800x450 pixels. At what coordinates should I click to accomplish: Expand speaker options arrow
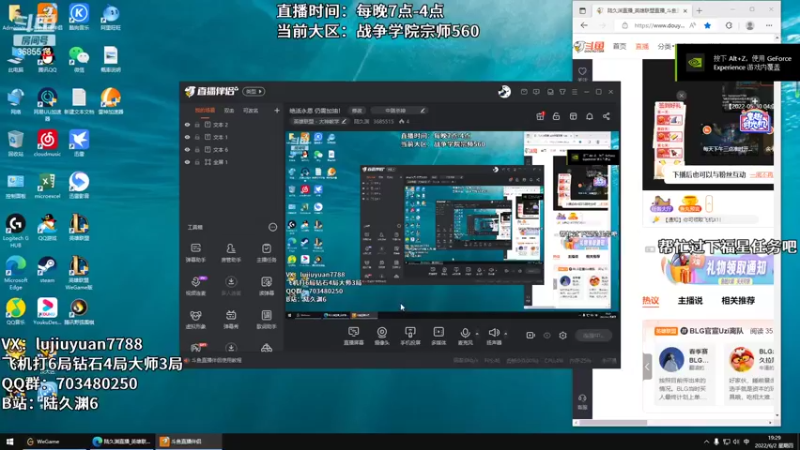[506, 334]
